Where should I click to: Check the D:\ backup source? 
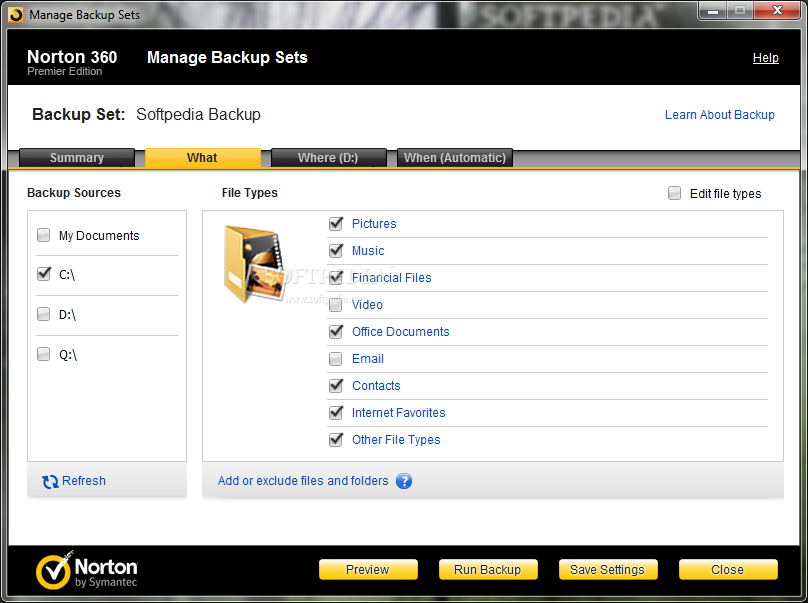(44, 314)
